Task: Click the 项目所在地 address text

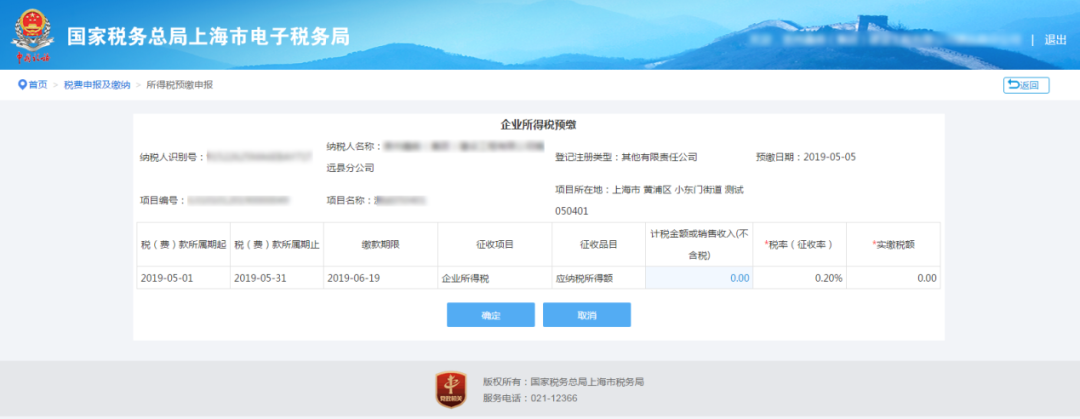Action: coord(649,200)
